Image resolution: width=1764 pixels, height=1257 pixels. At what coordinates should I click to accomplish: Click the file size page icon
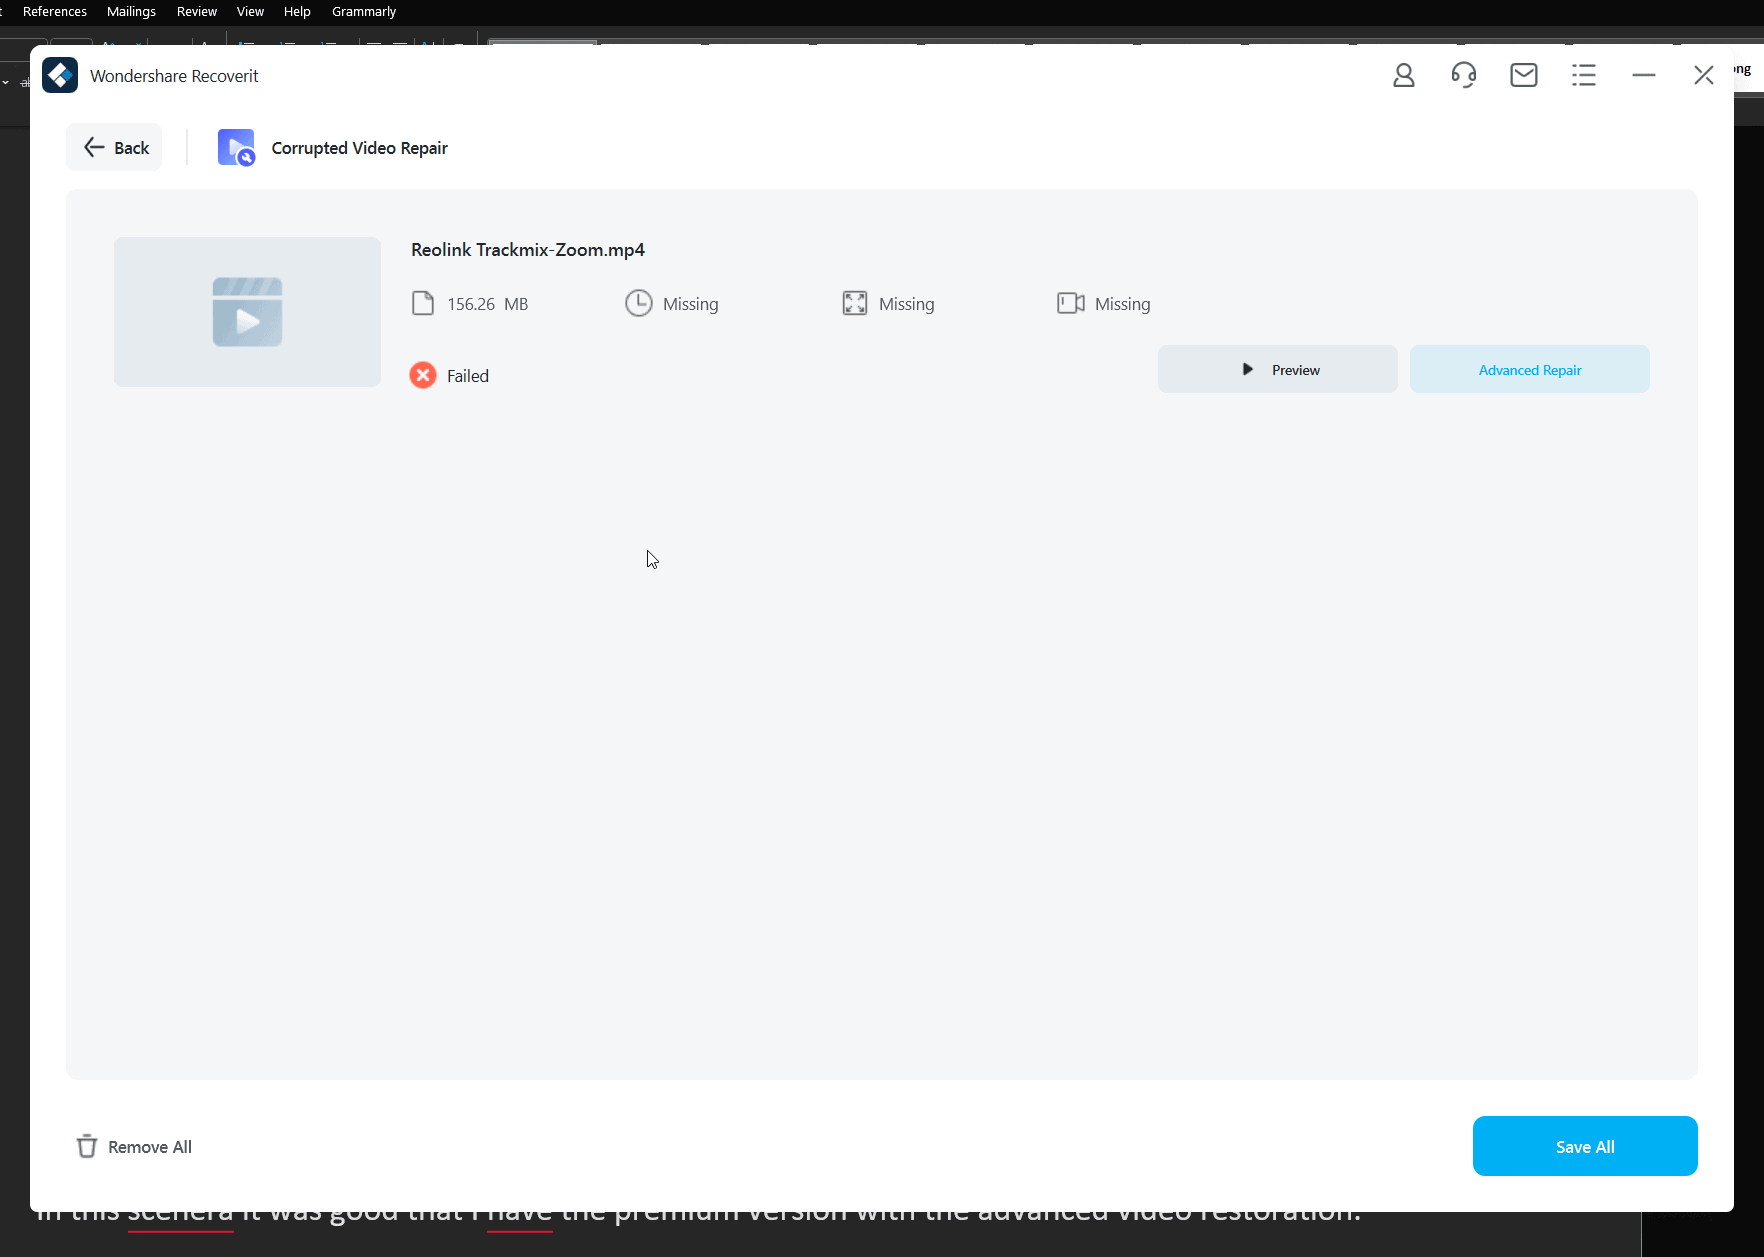coord(423,304)
